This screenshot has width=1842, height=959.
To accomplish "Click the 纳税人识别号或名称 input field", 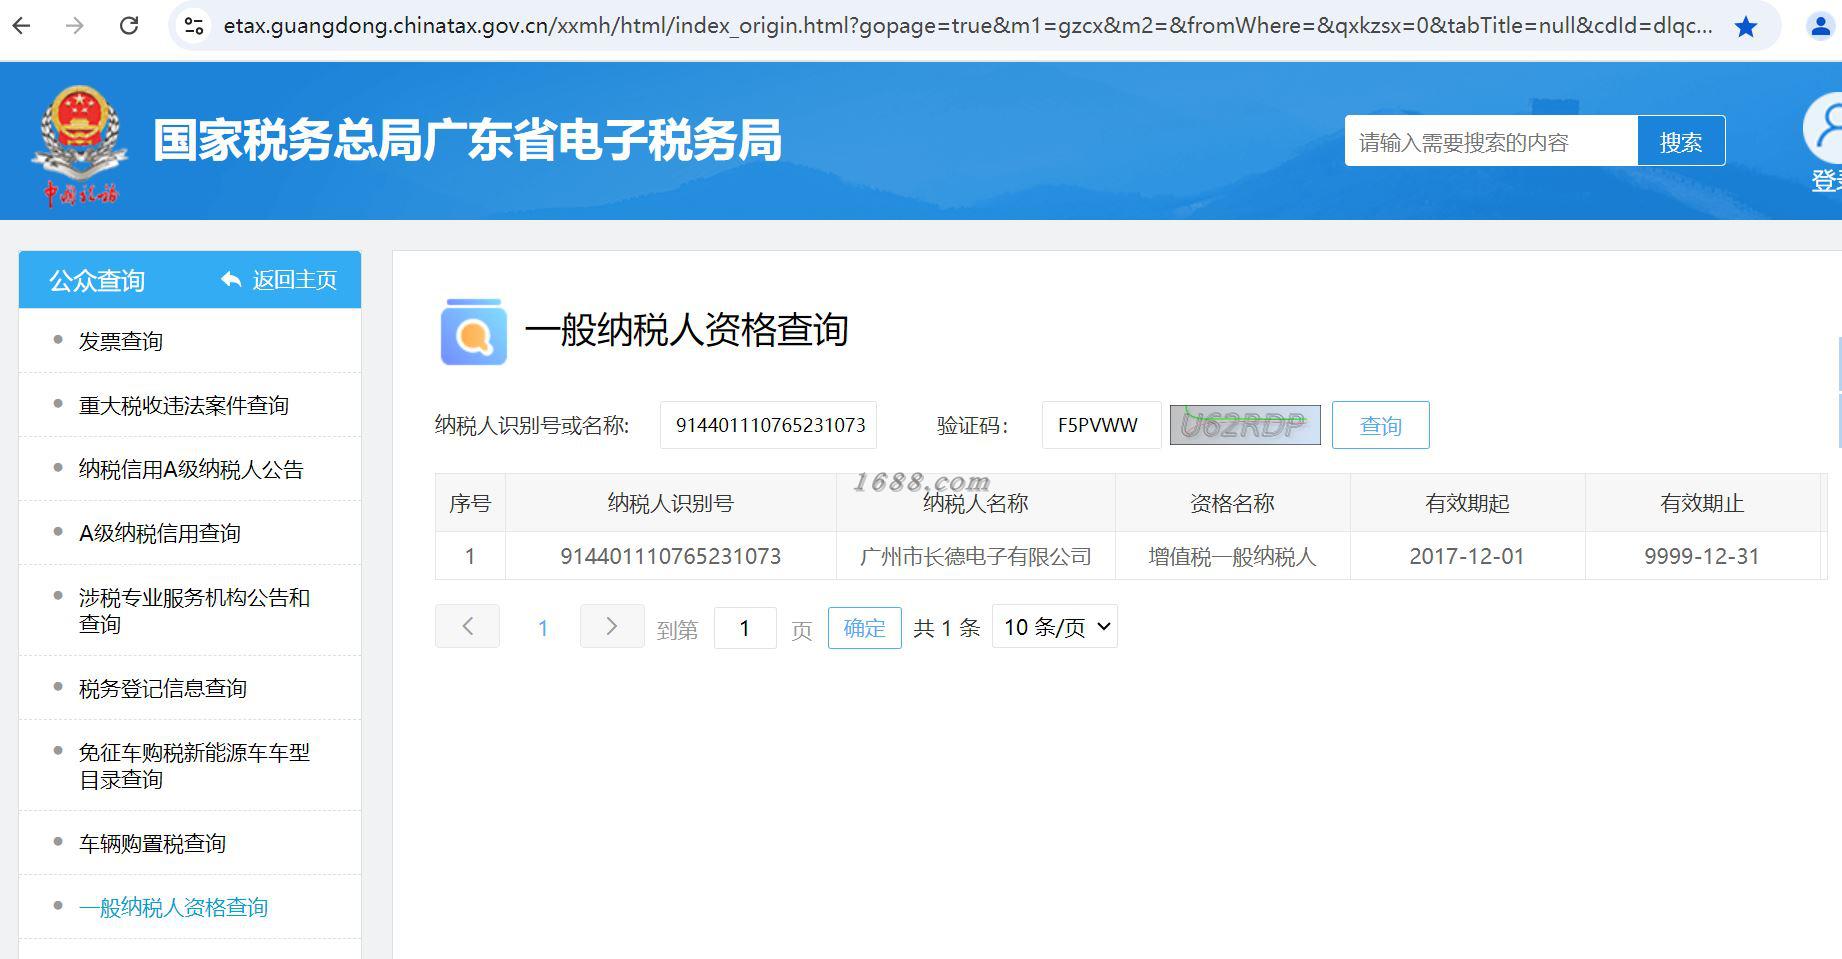I will [768, 425].
